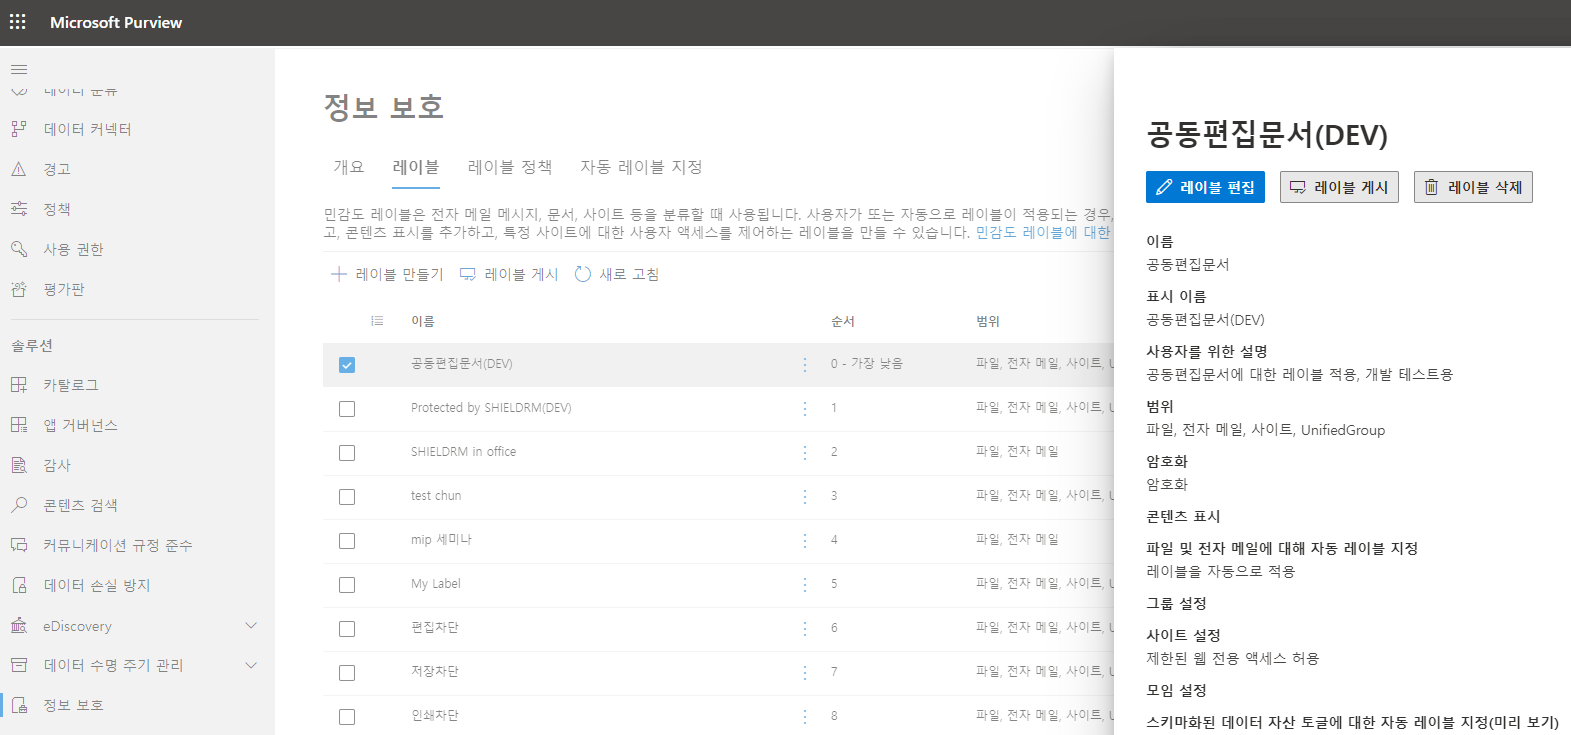Check the 저장차단 row checkbox

(347, 673)
